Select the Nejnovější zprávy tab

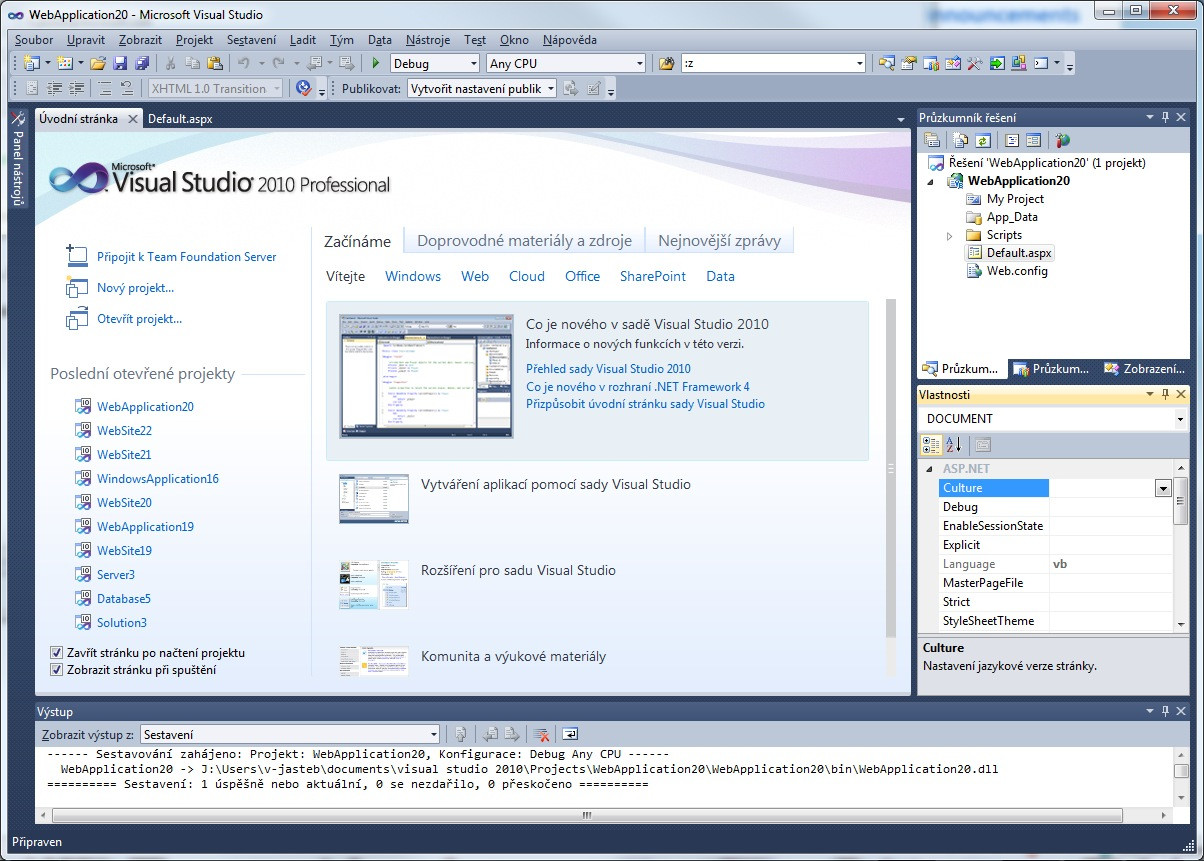pyautogui.click(x=720, y=241)
